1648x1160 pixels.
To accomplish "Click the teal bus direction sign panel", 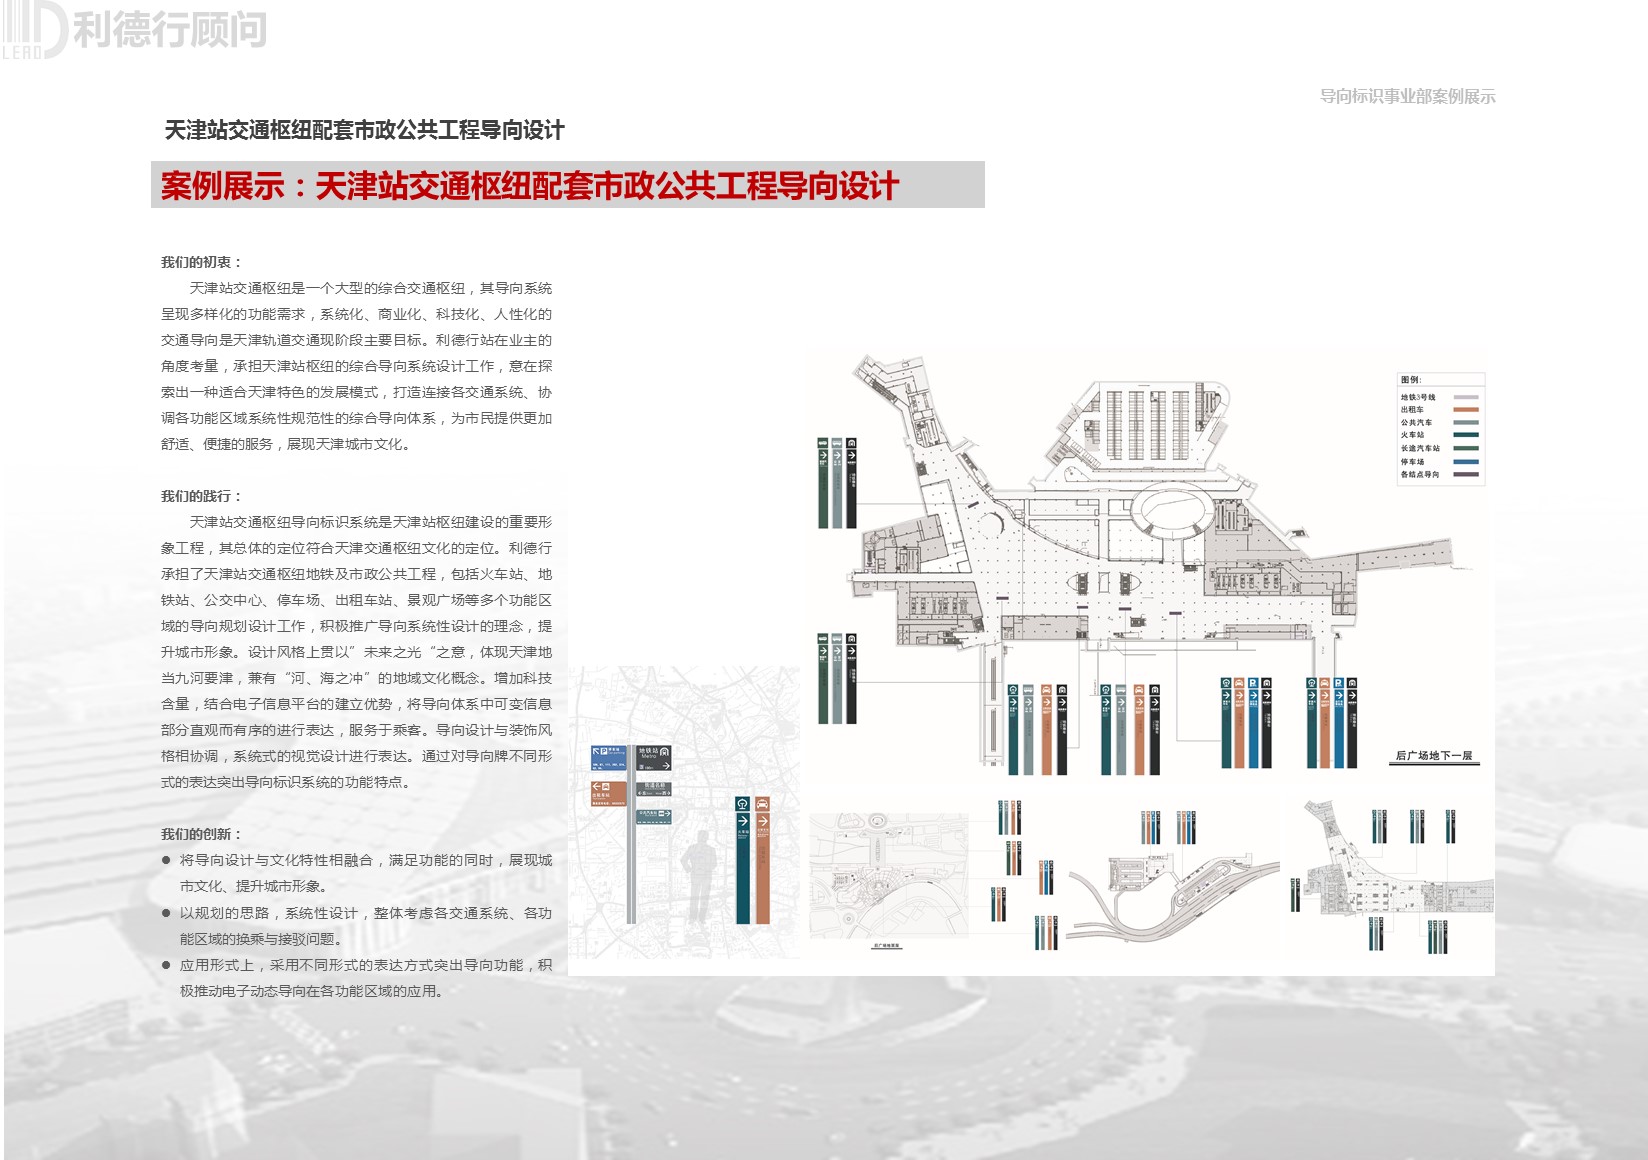I will 653,817.
